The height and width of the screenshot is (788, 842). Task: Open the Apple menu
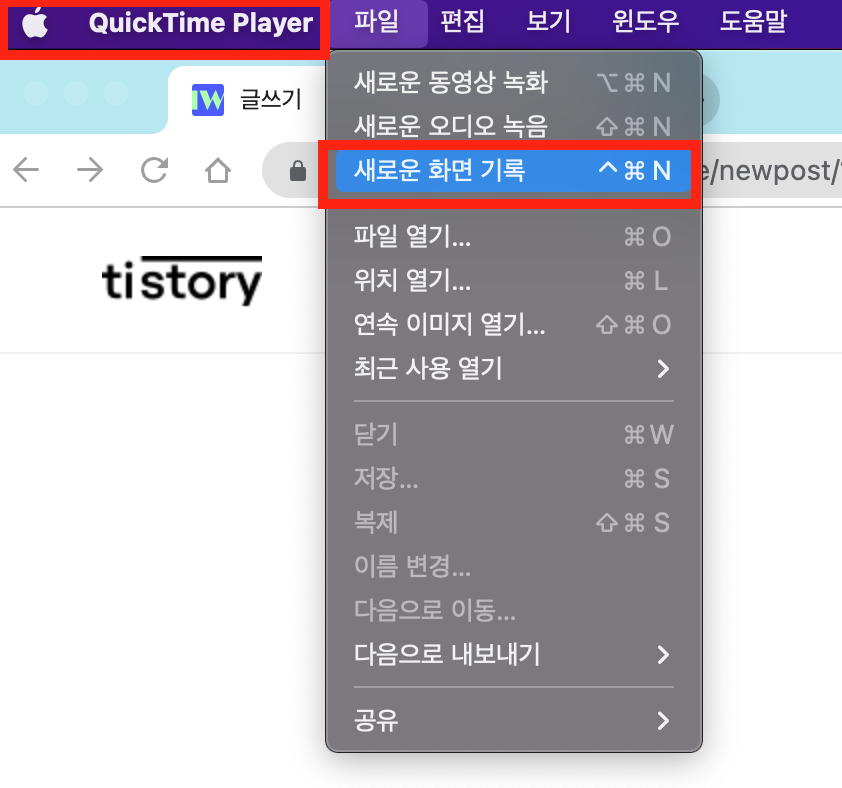[35, 24]
